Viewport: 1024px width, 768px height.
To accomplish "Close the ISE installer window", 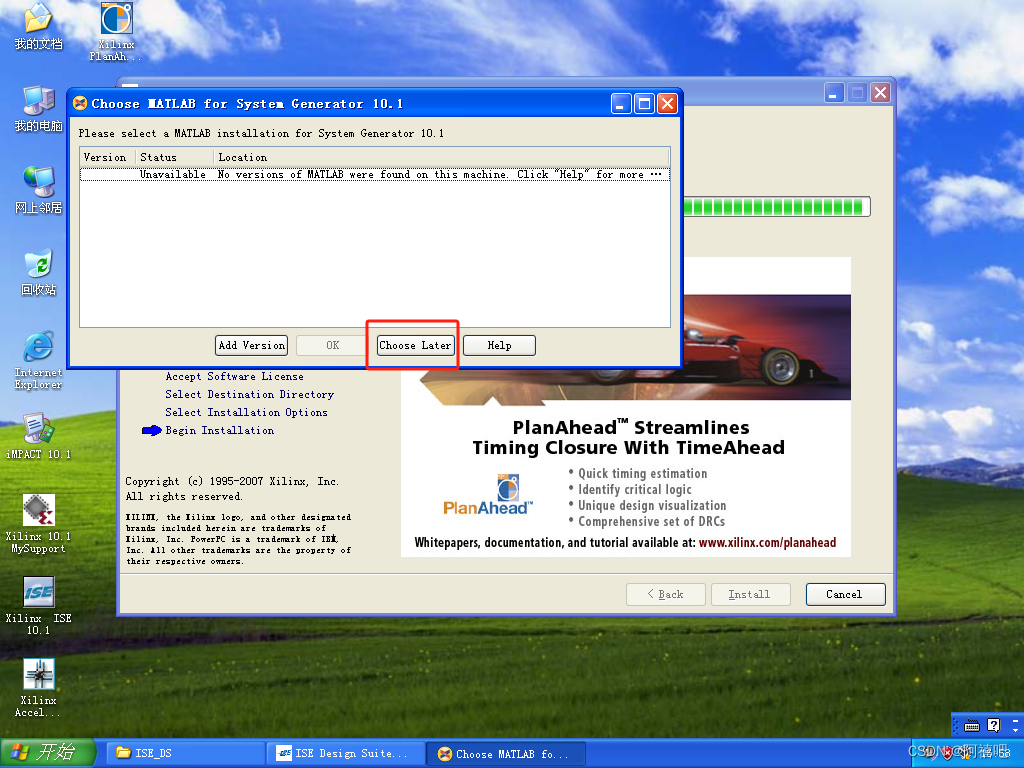I will pyautogui.click(x=880, y=93).
